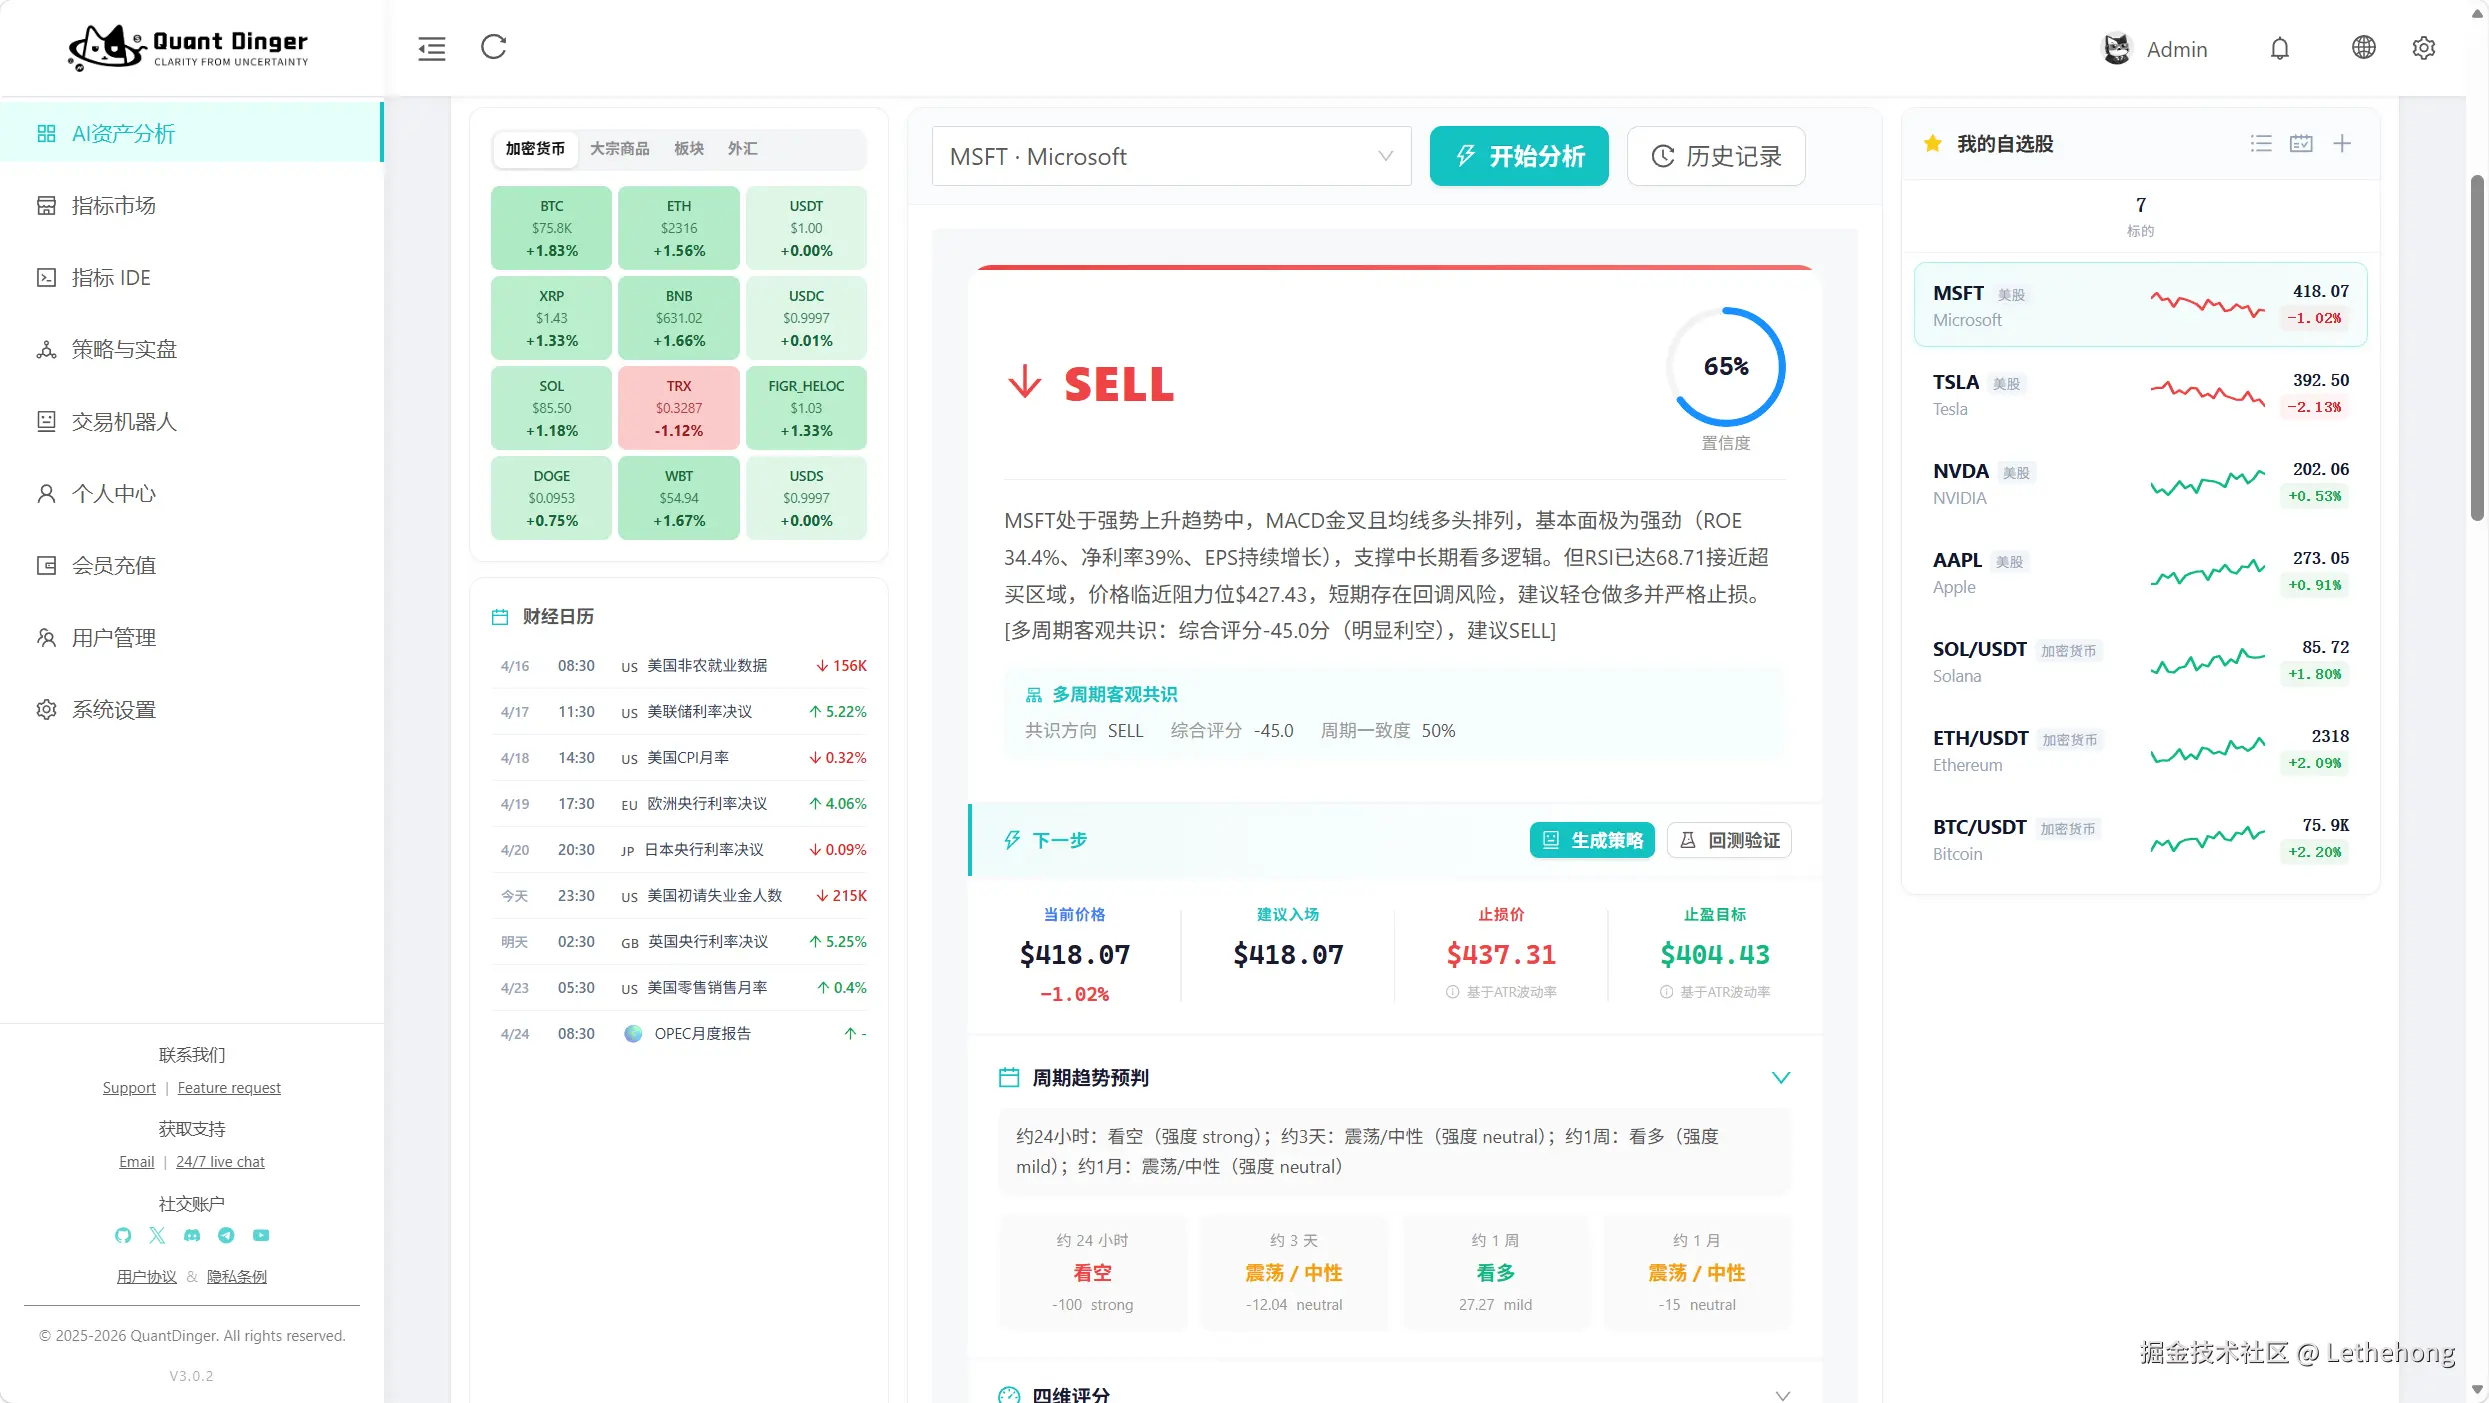Open the notification bell
The height and width of the screenshot is (1403, 2489).
[2279, 49]
